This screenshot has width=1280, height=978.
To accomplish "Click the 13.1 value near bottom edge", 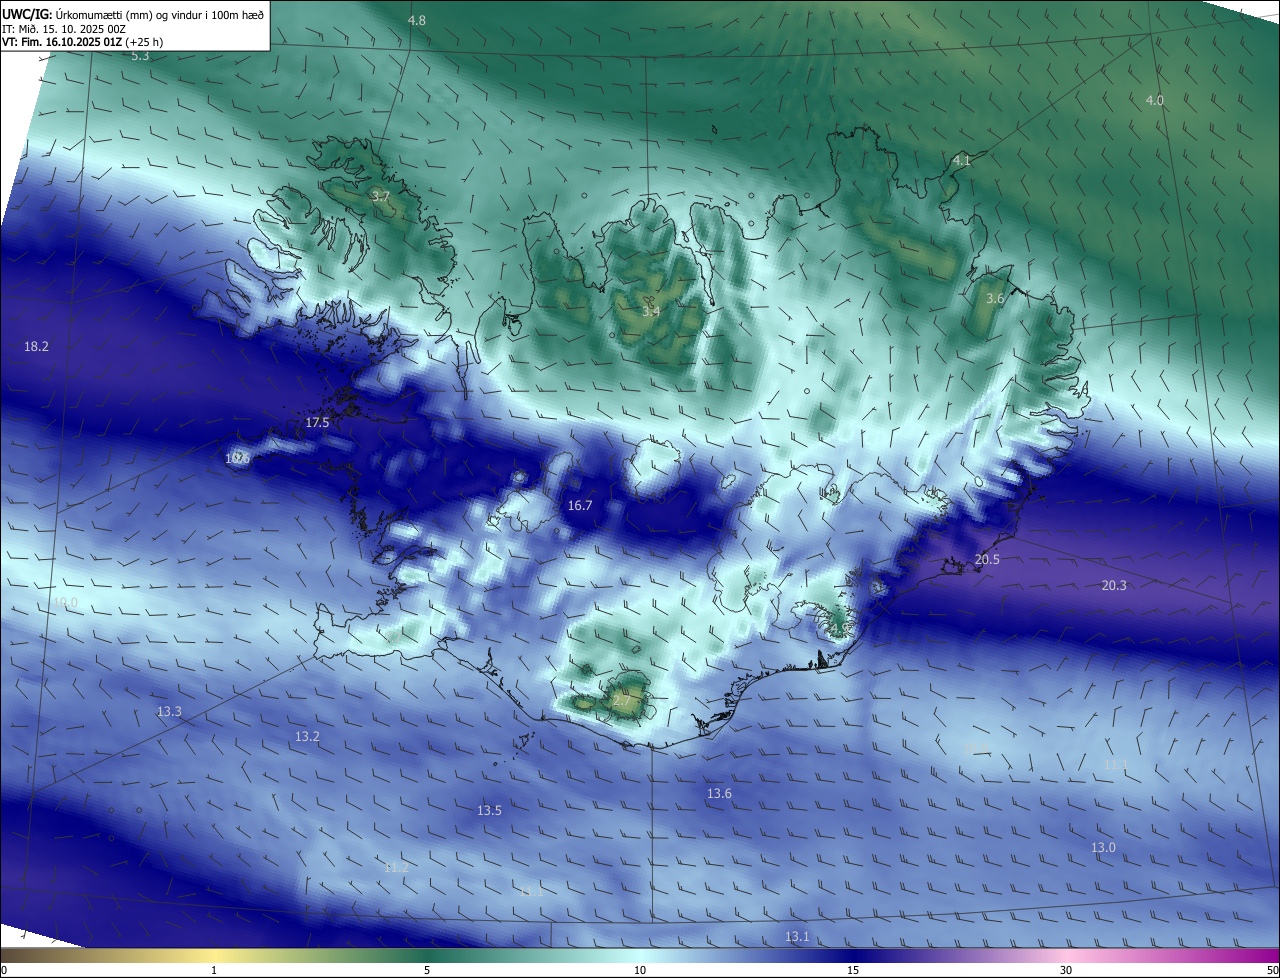I will click(x=797, y=936).
